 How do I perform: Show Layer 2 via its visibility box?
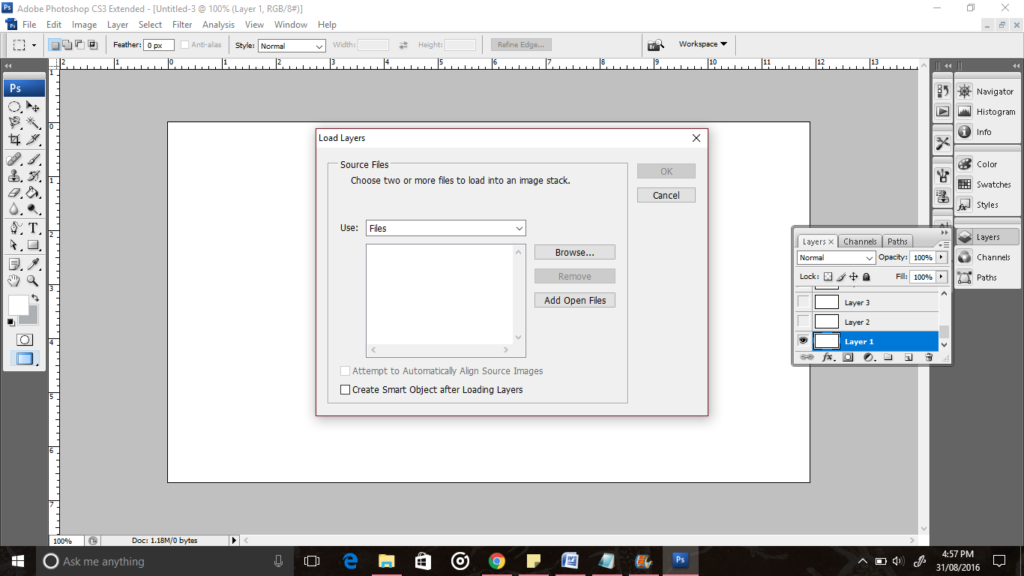pos(803,321)
